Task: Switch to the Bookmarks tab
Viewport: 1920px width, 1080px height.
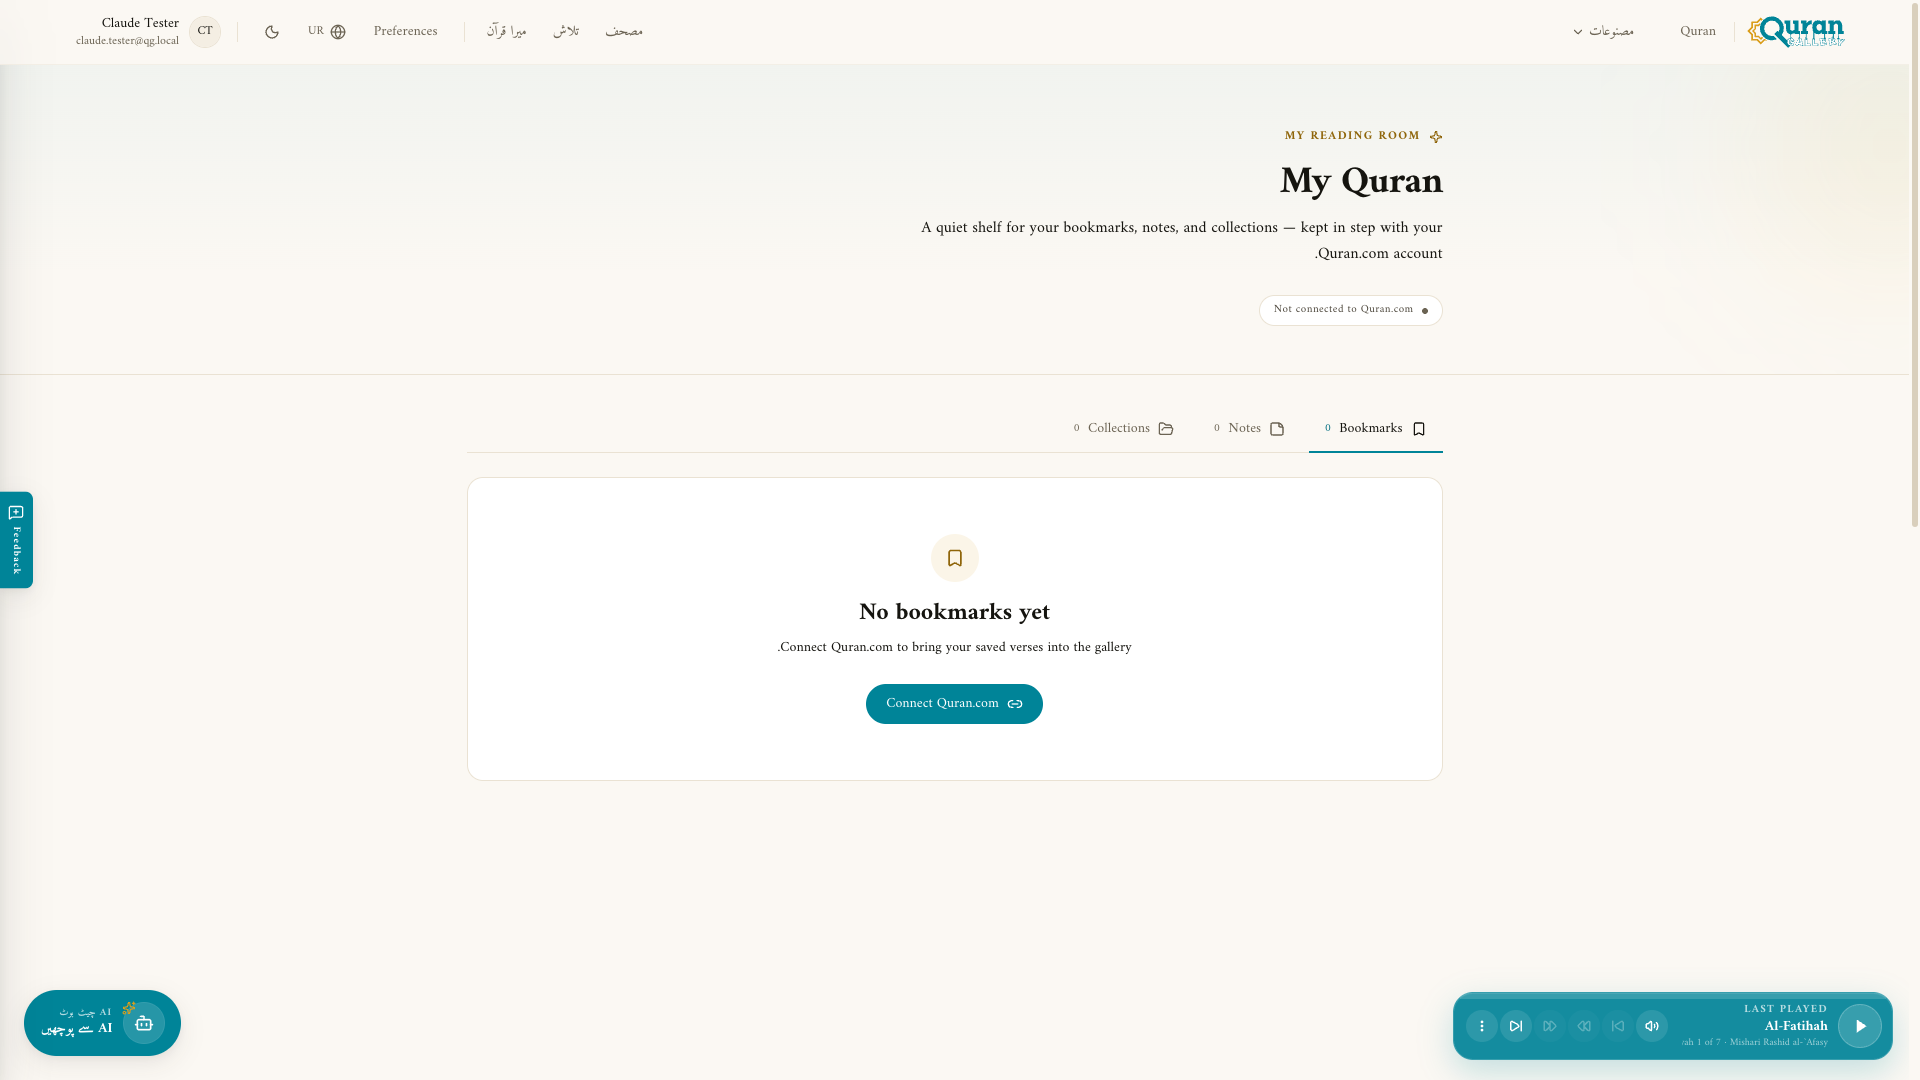Action: [1376, 429]
